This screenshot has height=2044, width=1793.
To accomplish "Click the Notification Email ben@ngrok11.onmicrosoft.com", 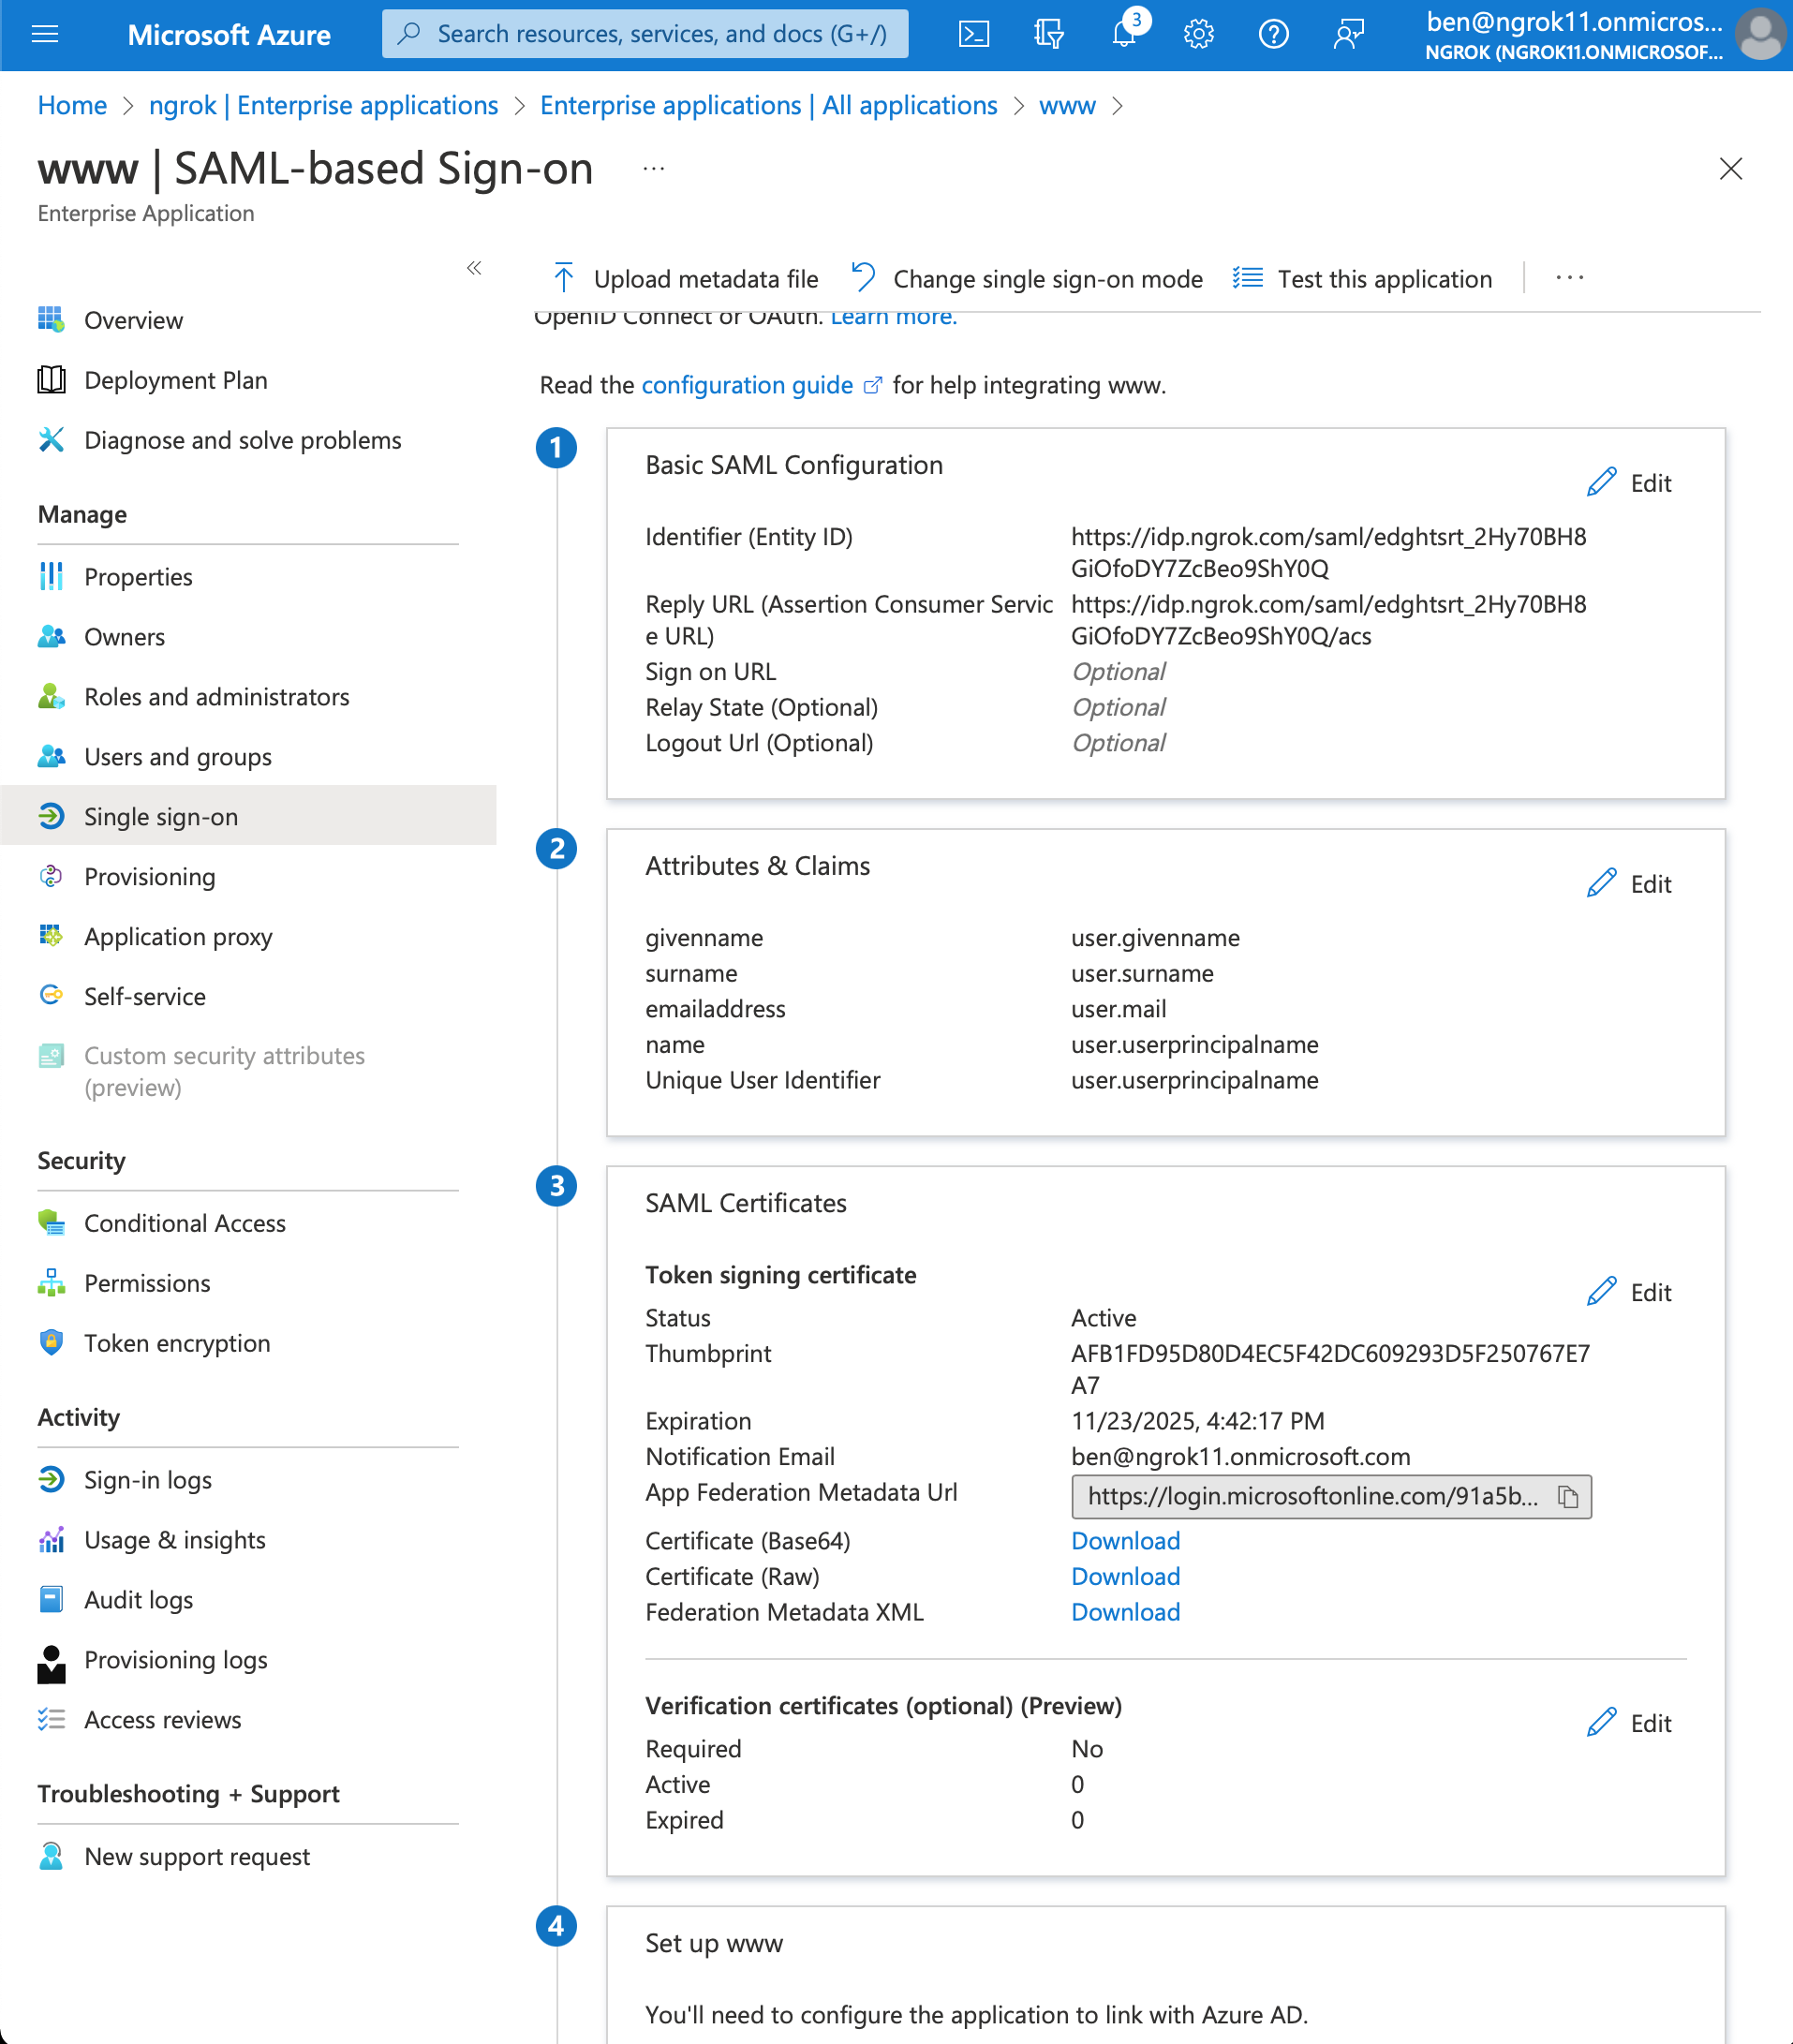I will tap(1241, 1457).
